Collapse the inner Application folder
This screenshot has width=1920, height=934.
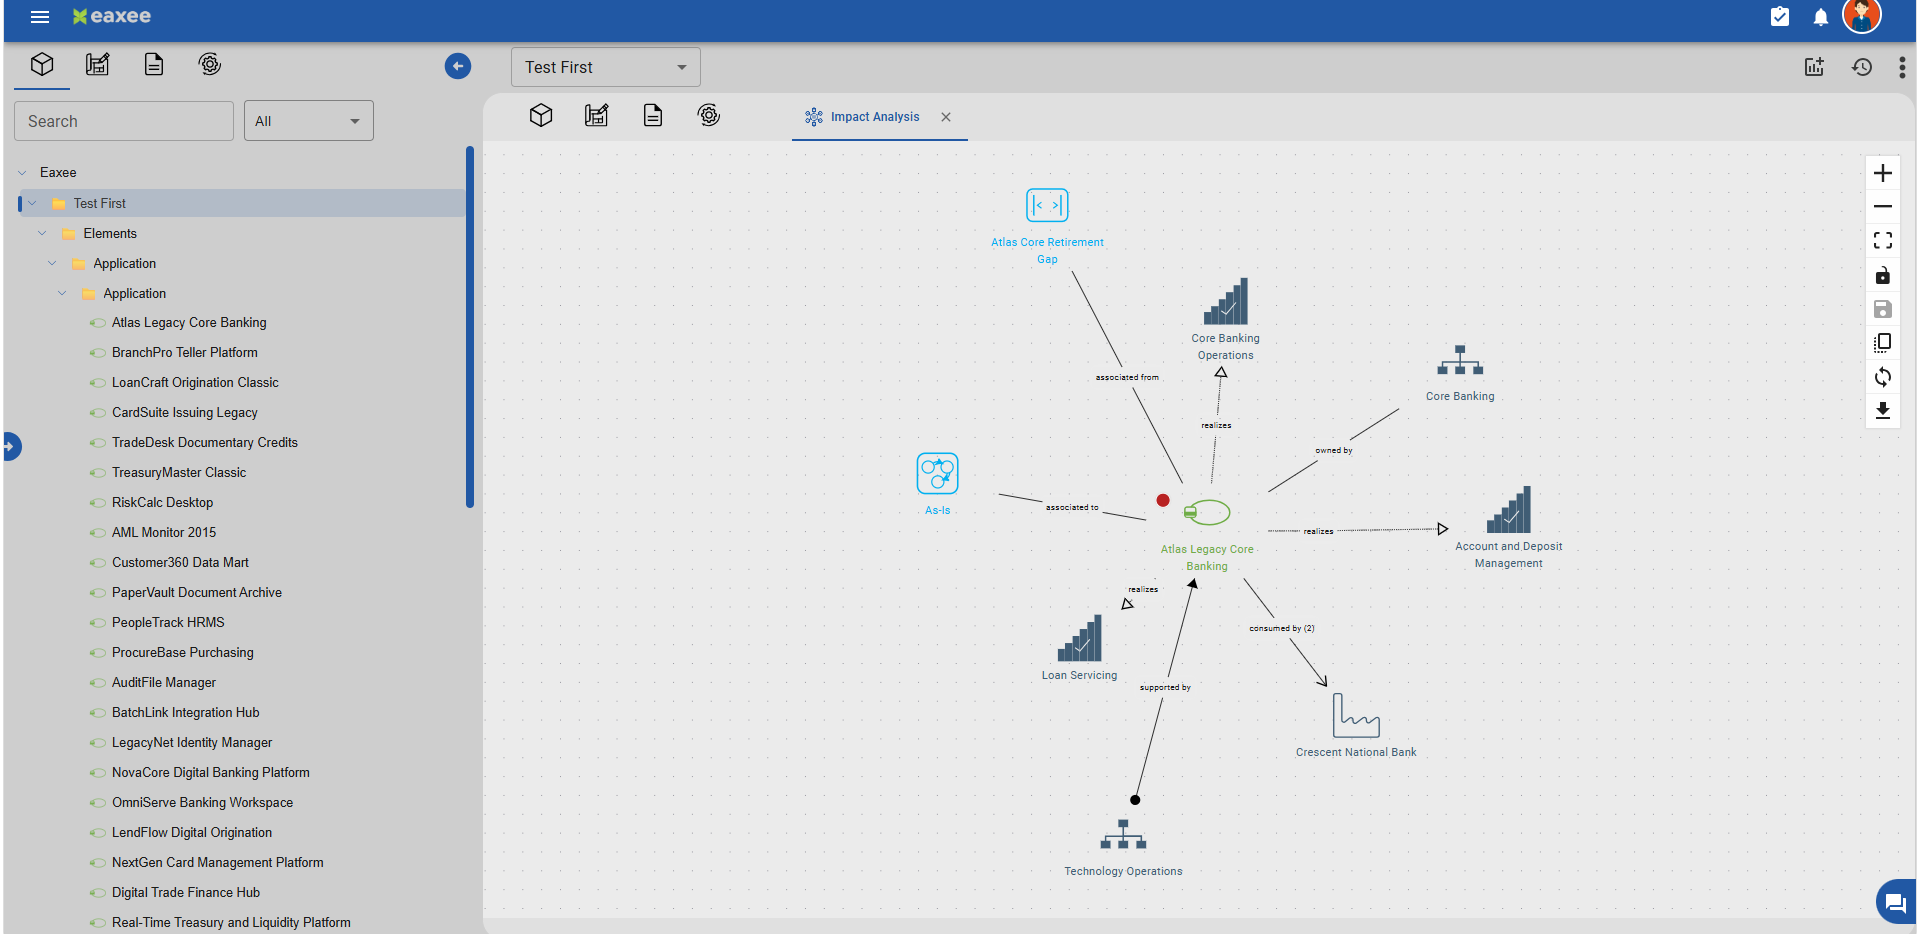(x=62, y=293)
